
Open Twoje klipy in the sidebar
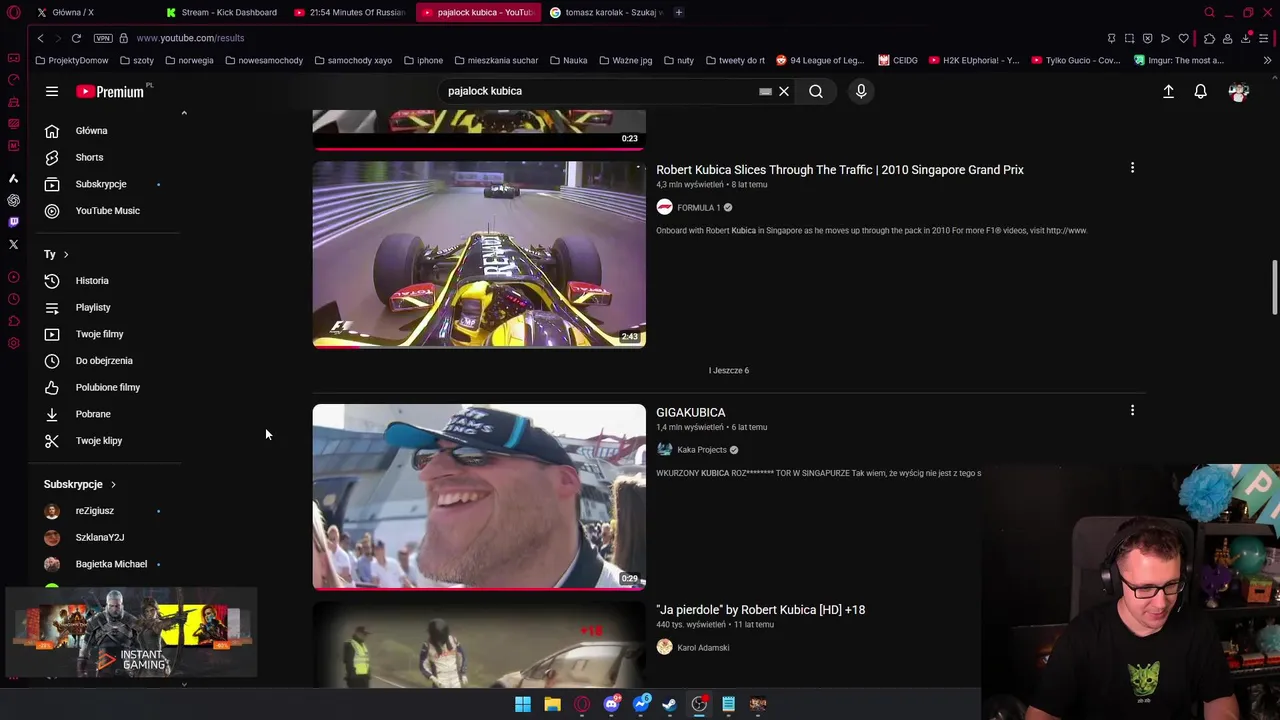point(106,441)
